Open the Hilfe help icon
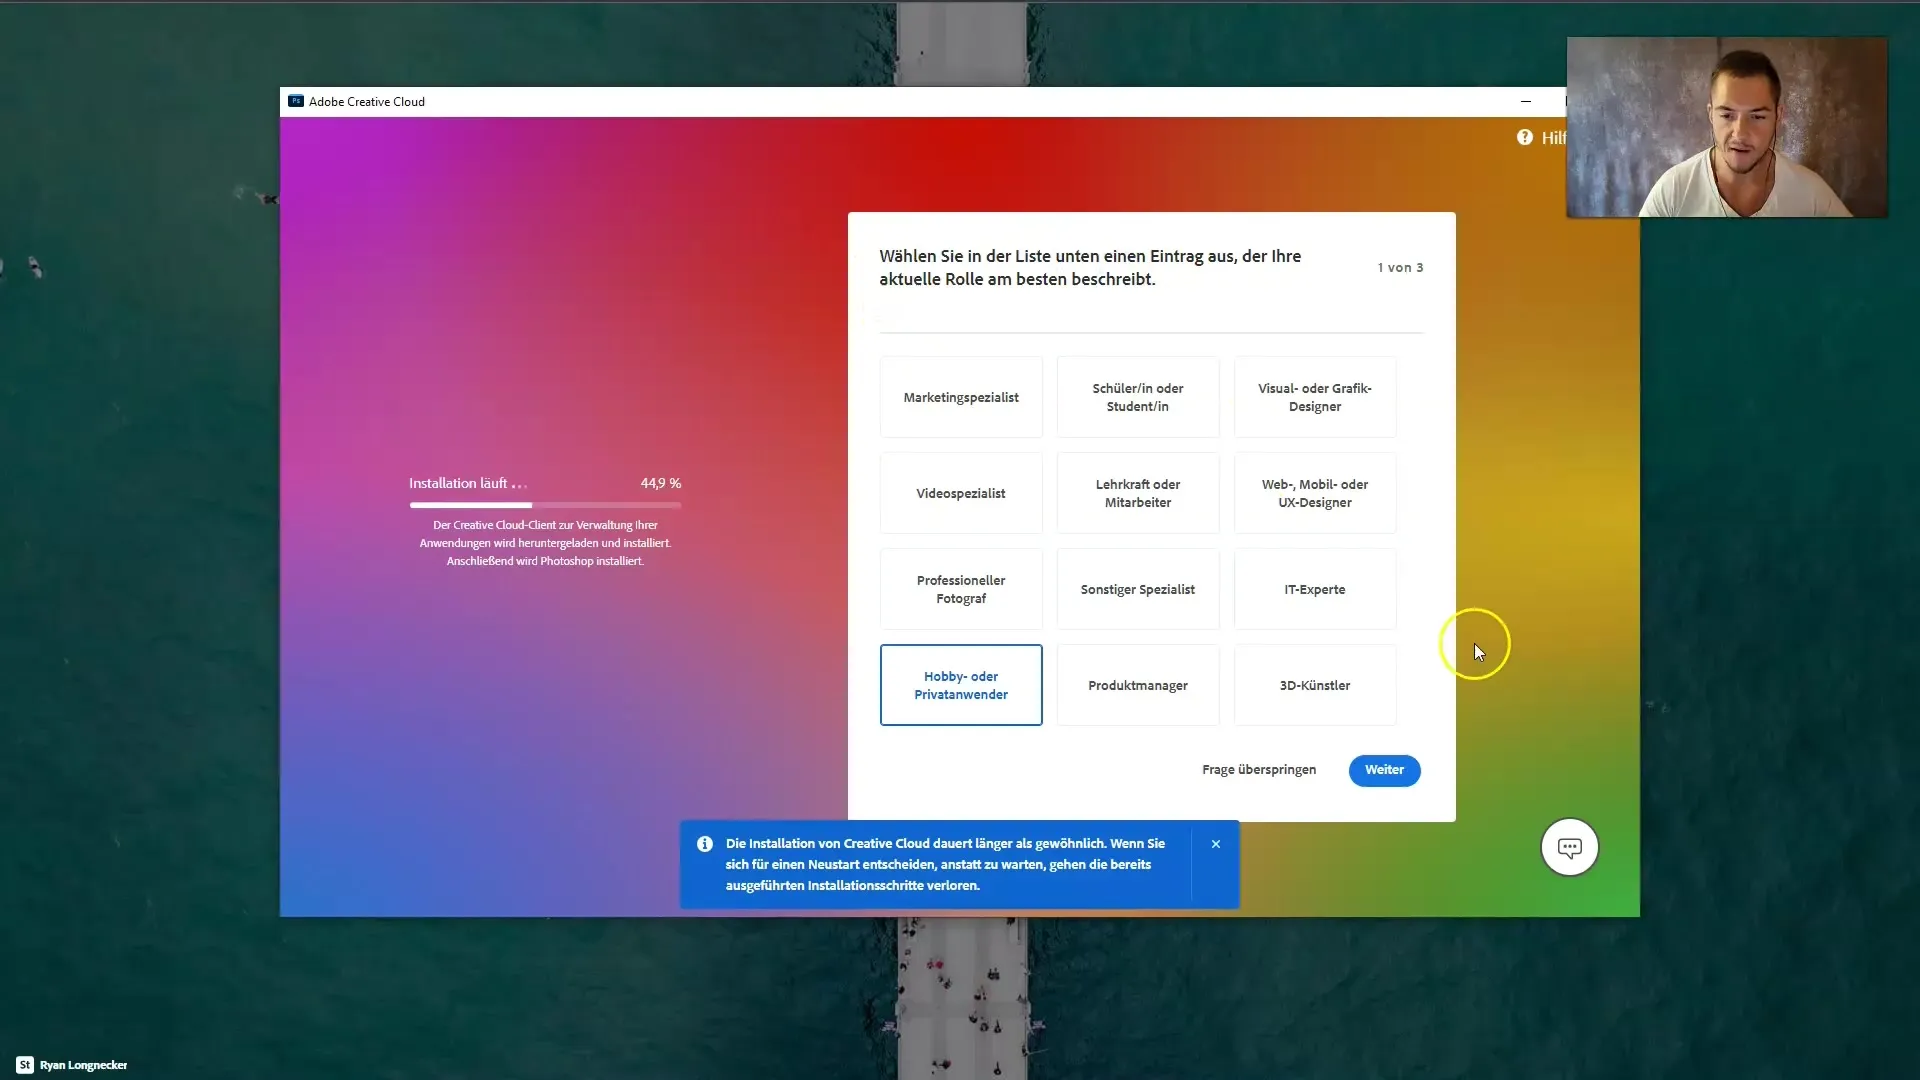Image resolution: width=1920 pixels, height=1080 pixels. [1524, 137]
